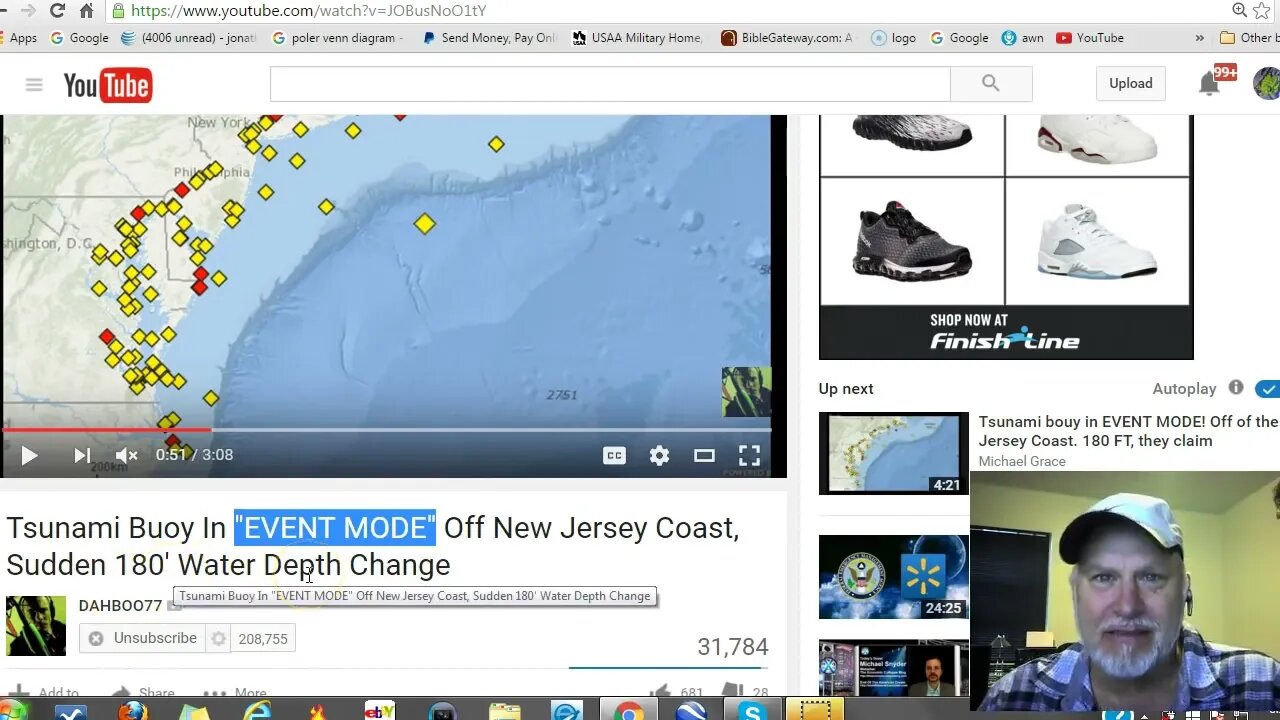
Task: Open Send Money PayPal bookmark
Action: 490,38
